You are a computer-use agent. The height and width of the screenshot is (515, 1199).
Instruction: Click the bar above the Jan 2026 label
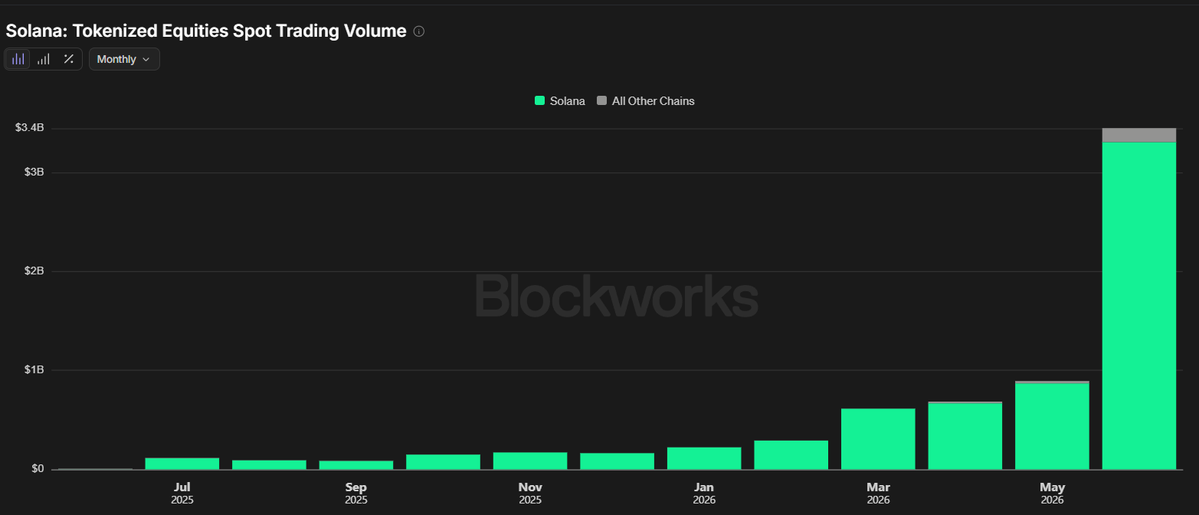(703, 458)
